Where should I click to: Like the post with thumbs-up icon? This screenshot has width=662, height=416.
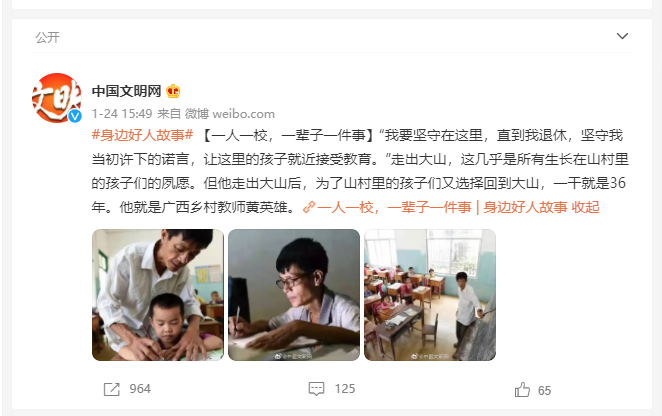522,389
